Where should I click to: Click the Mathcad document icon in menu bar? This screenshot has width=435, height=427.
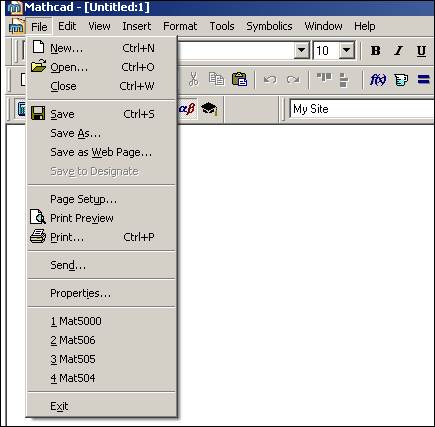click(16, 26)
